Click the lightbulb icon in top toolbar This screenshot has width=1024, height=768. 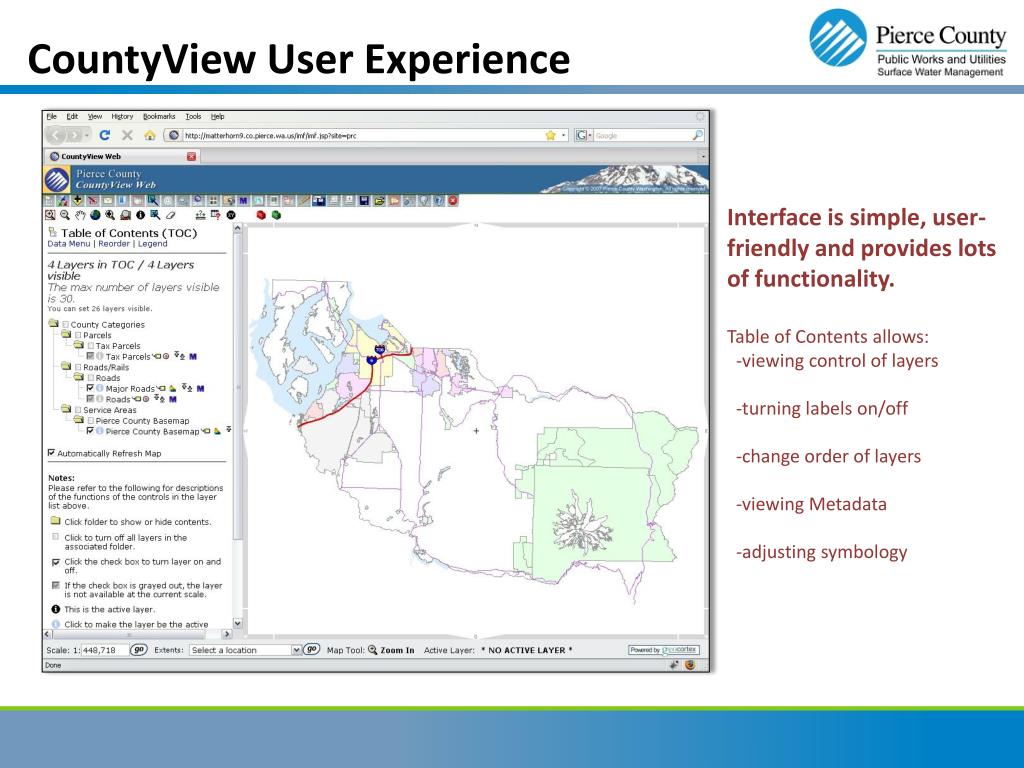tap(424, 200)
